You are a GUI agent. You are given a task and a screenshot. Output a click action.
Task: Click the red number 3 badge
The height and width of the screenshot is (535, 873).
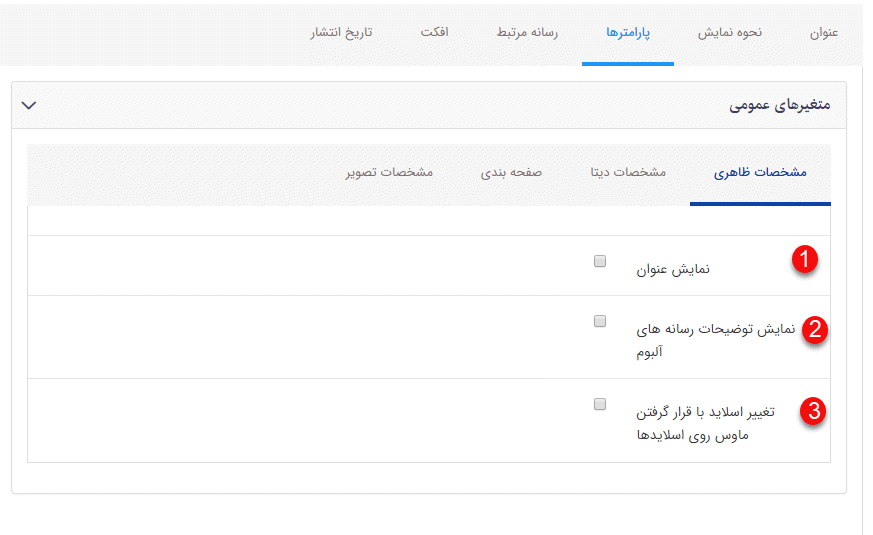click(x=816, y=411)
